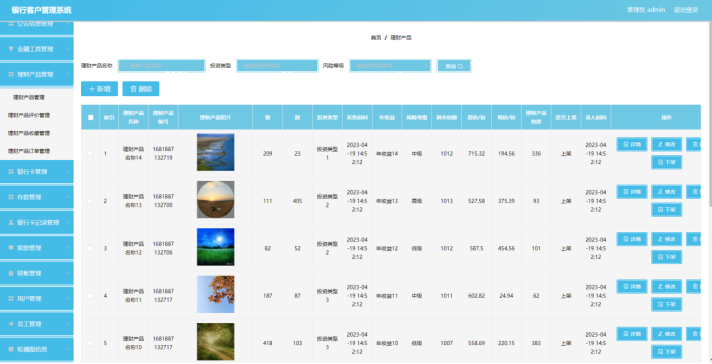Open 理财产品订单管理 submenu entry

29,151
